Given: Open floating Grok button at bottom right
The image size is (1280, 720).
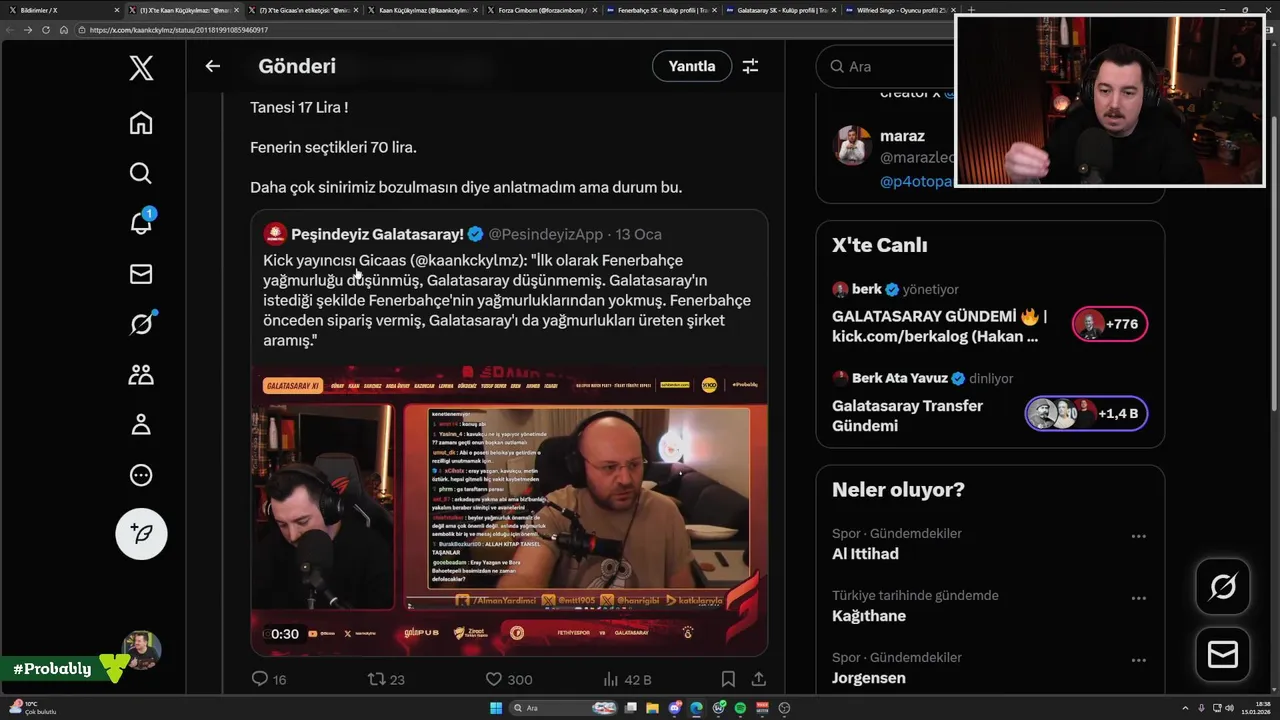Looking at the screenshot, I should (x=1223, y=586).
